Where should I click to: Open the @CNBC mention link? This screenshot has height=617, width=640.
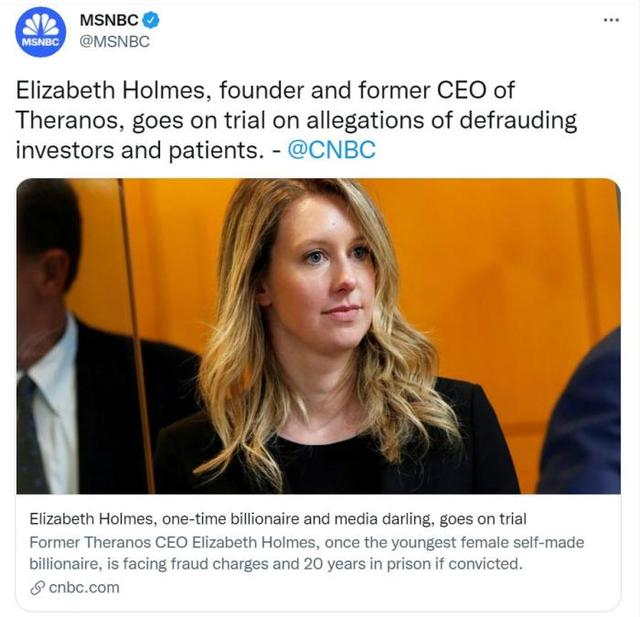[x=330, y=149]
